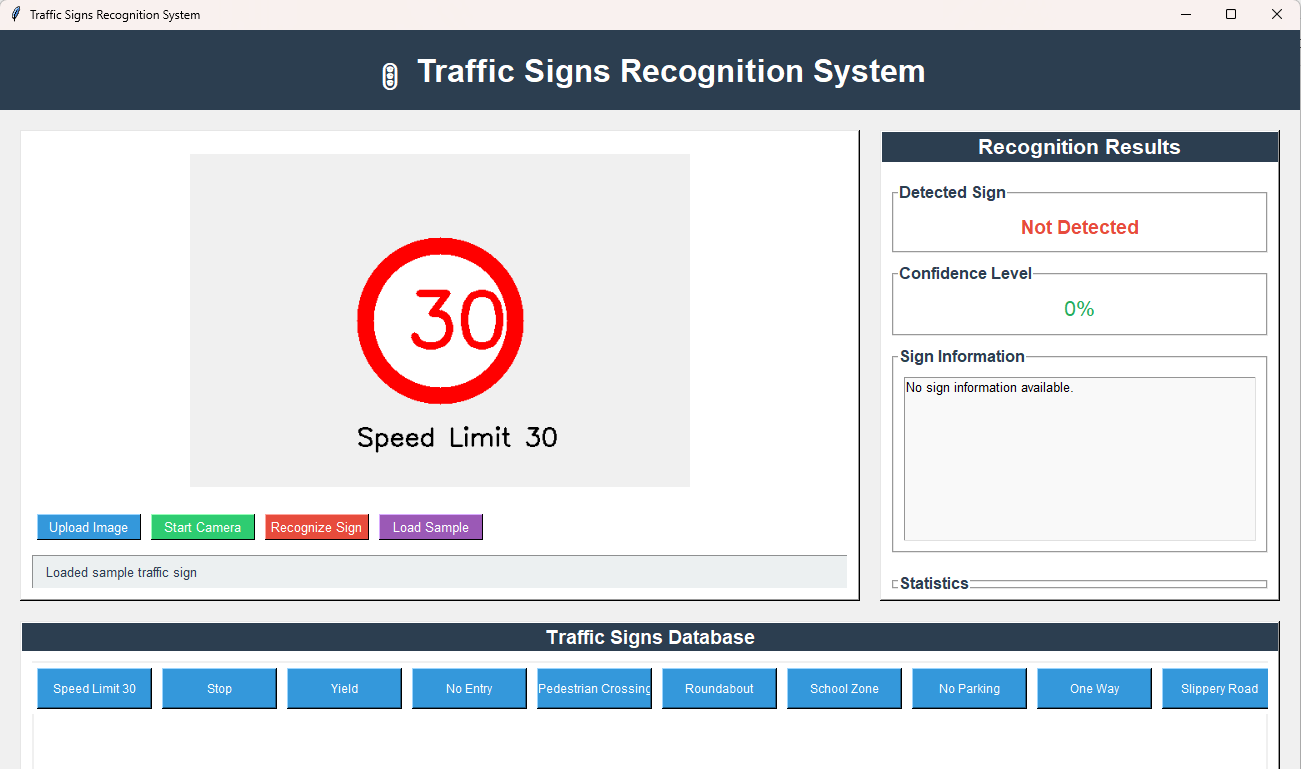Click the One Way sign button
This screenshot has width=1301, height=769.
[1095, 688]
